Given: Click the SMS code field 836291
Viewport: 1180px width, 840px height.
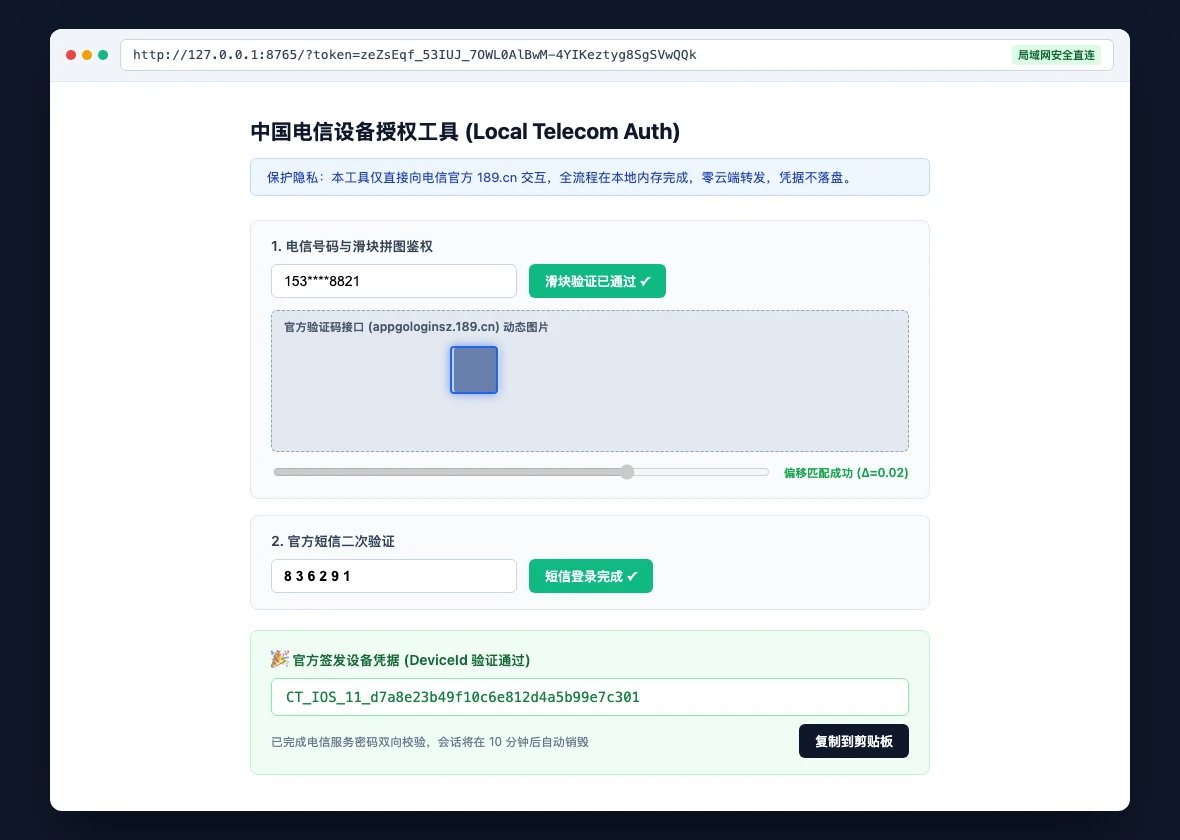Looking at the screenshot, I should (394, 576).
